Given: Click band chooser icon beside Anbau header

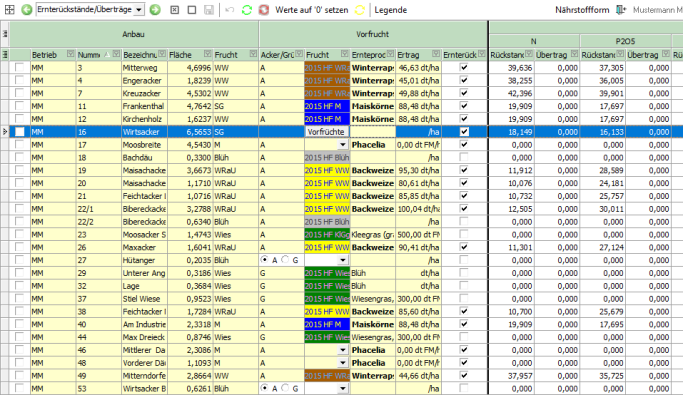Looking at the screenshot, I should click(x=5, y=34).
